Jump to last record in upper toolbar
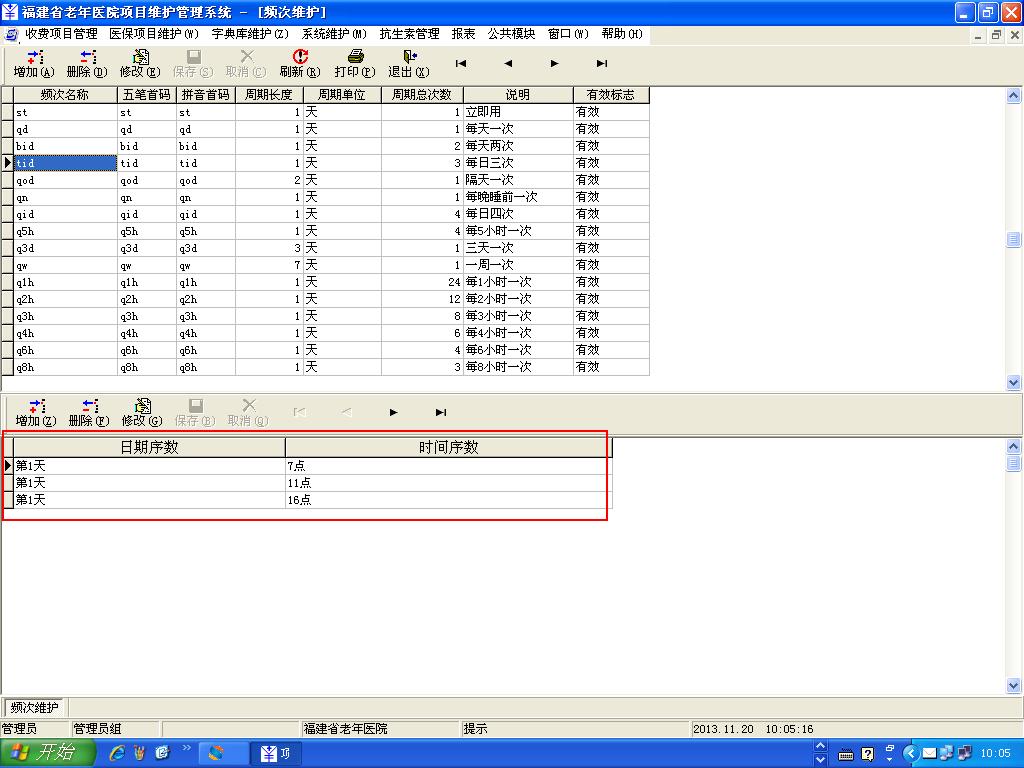Viewport: 1024px width, 768px height. (601, 63)
